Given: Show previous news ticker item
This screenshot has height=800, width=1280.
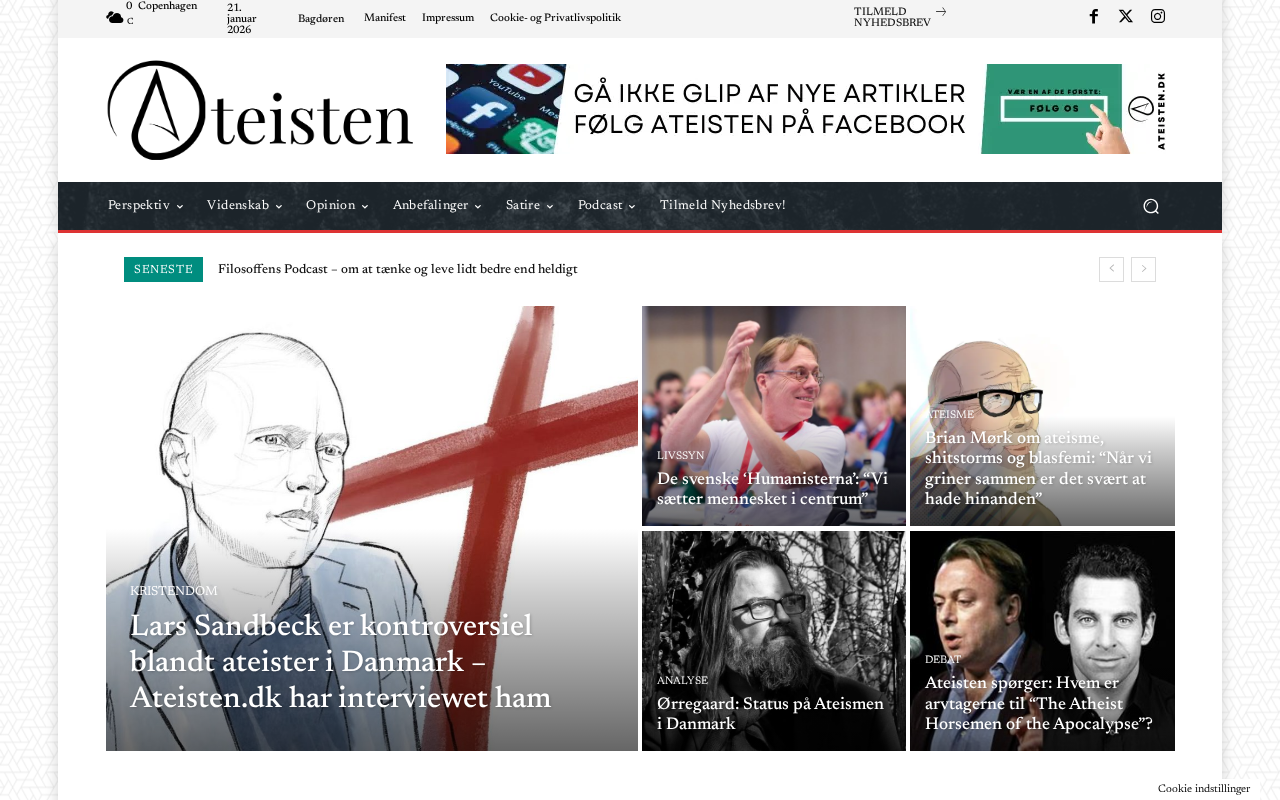Looking at the screenshot, I should point(1111,269).
